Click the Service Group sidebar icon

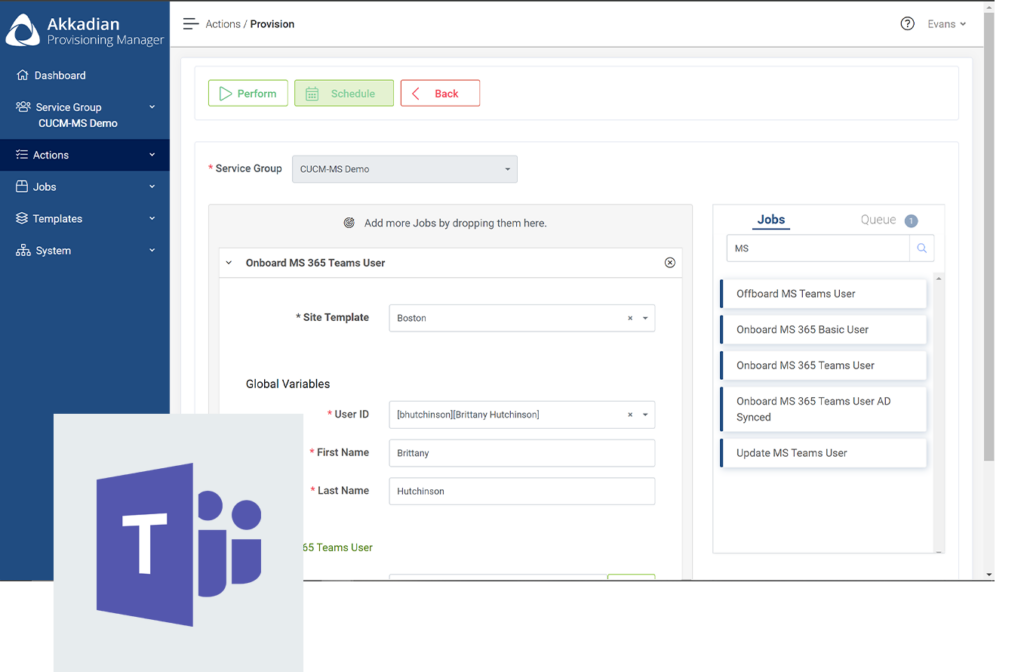pyautogui.click(x=21, y=106)
